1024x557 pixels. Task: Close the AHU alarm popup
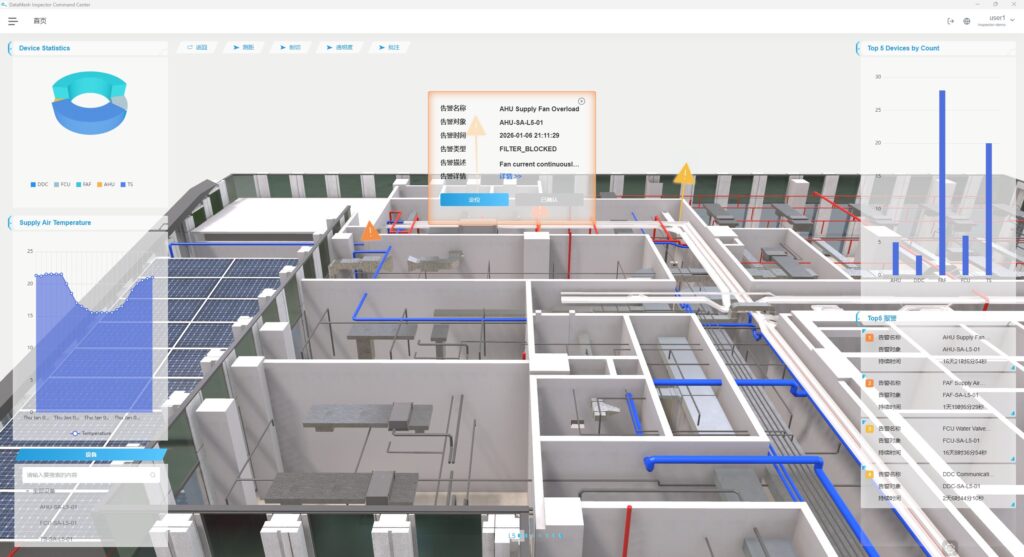click(582, 101)
